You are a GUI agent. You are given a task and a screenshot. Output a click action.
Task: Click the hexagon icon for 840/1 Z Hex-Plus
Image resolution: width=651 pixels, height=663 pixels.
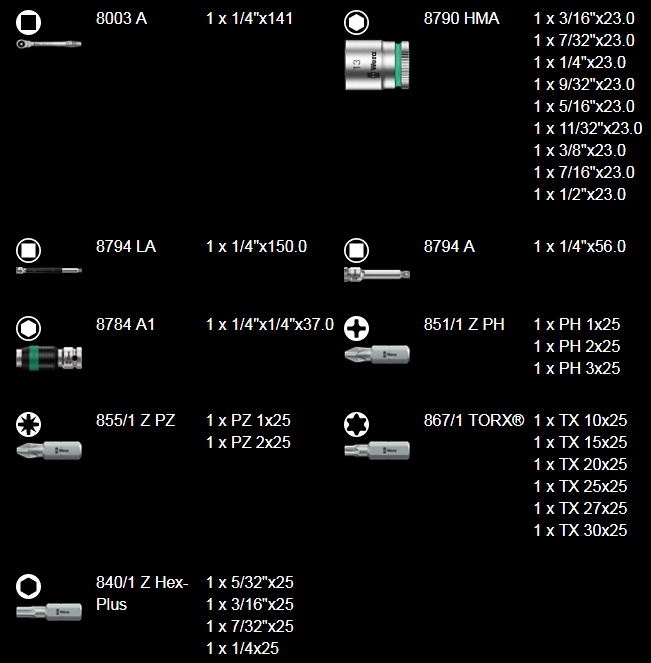click(x=28, y=586)
